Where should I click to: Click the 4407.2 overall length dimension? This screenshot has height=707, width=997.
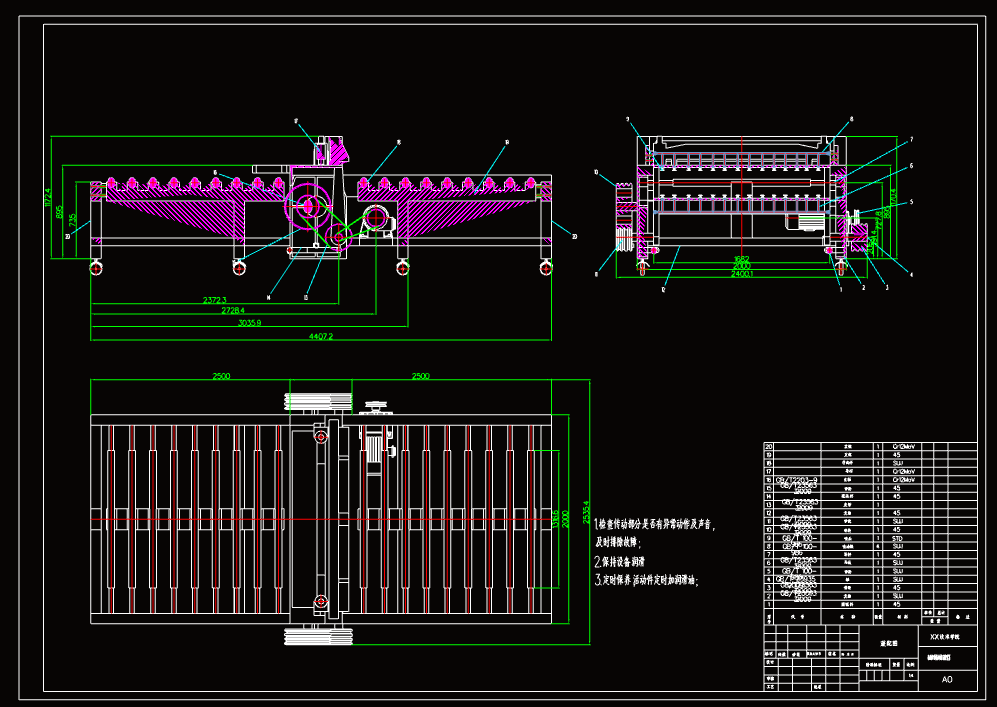(321, 336)
